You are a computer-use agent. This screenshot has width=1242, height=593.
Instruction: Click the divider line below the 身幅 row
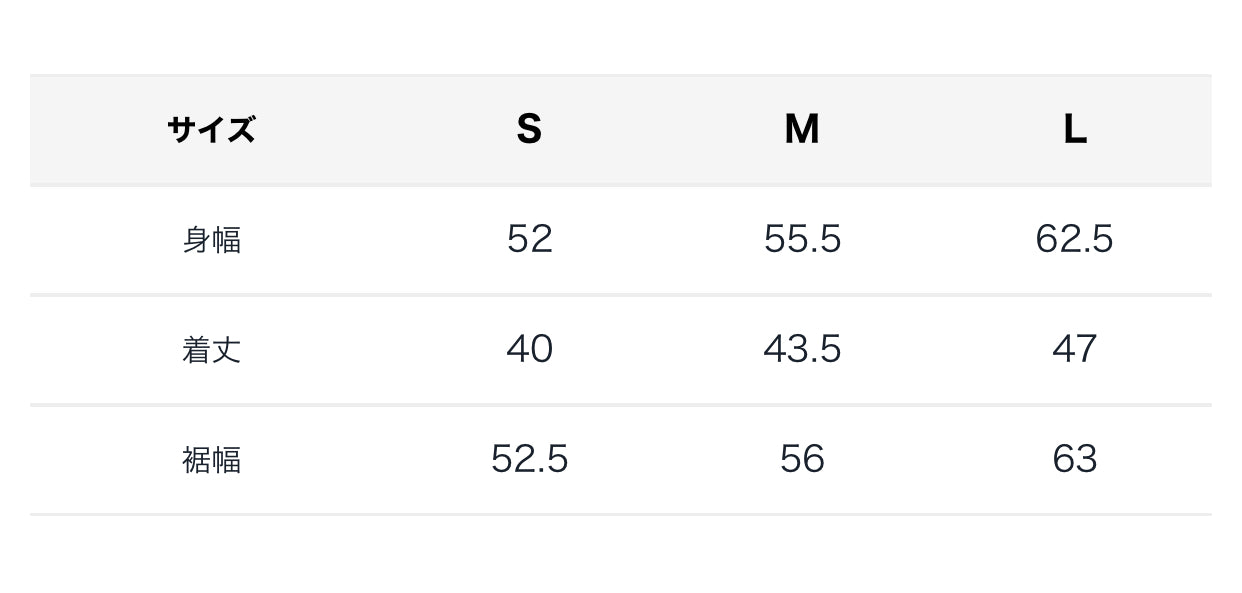click(620, 295)
